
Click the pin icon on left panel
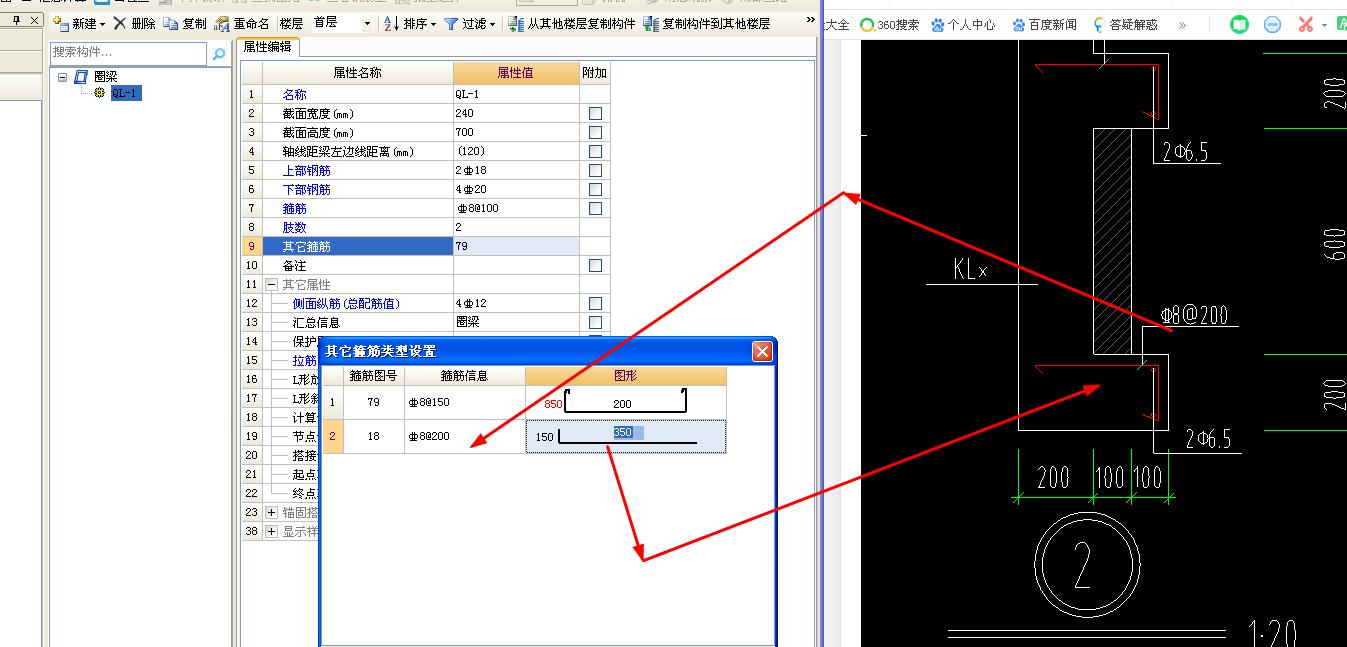coord(17,20)
